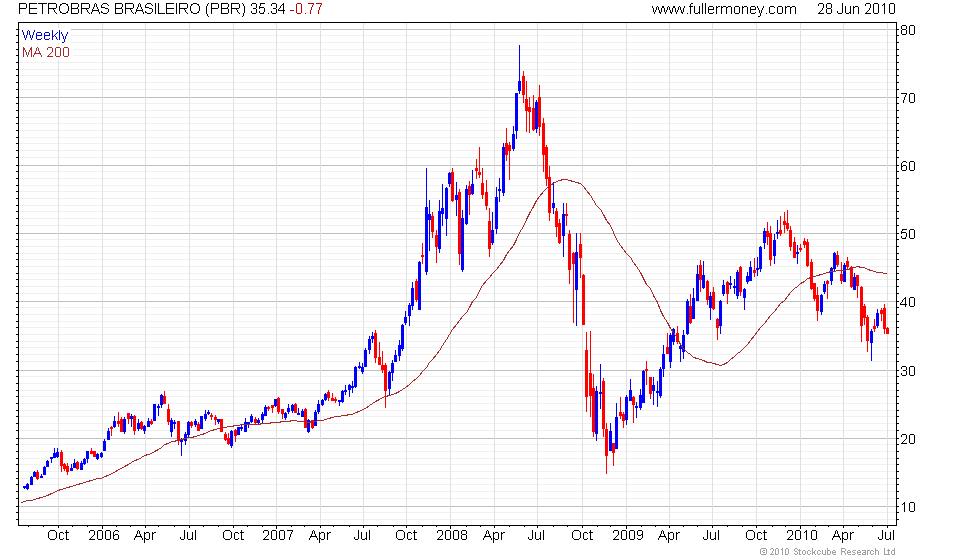The height and width of the screenshot is (560, 980).
Task: Click the 2008 year label on time axis
Action: 452,536
